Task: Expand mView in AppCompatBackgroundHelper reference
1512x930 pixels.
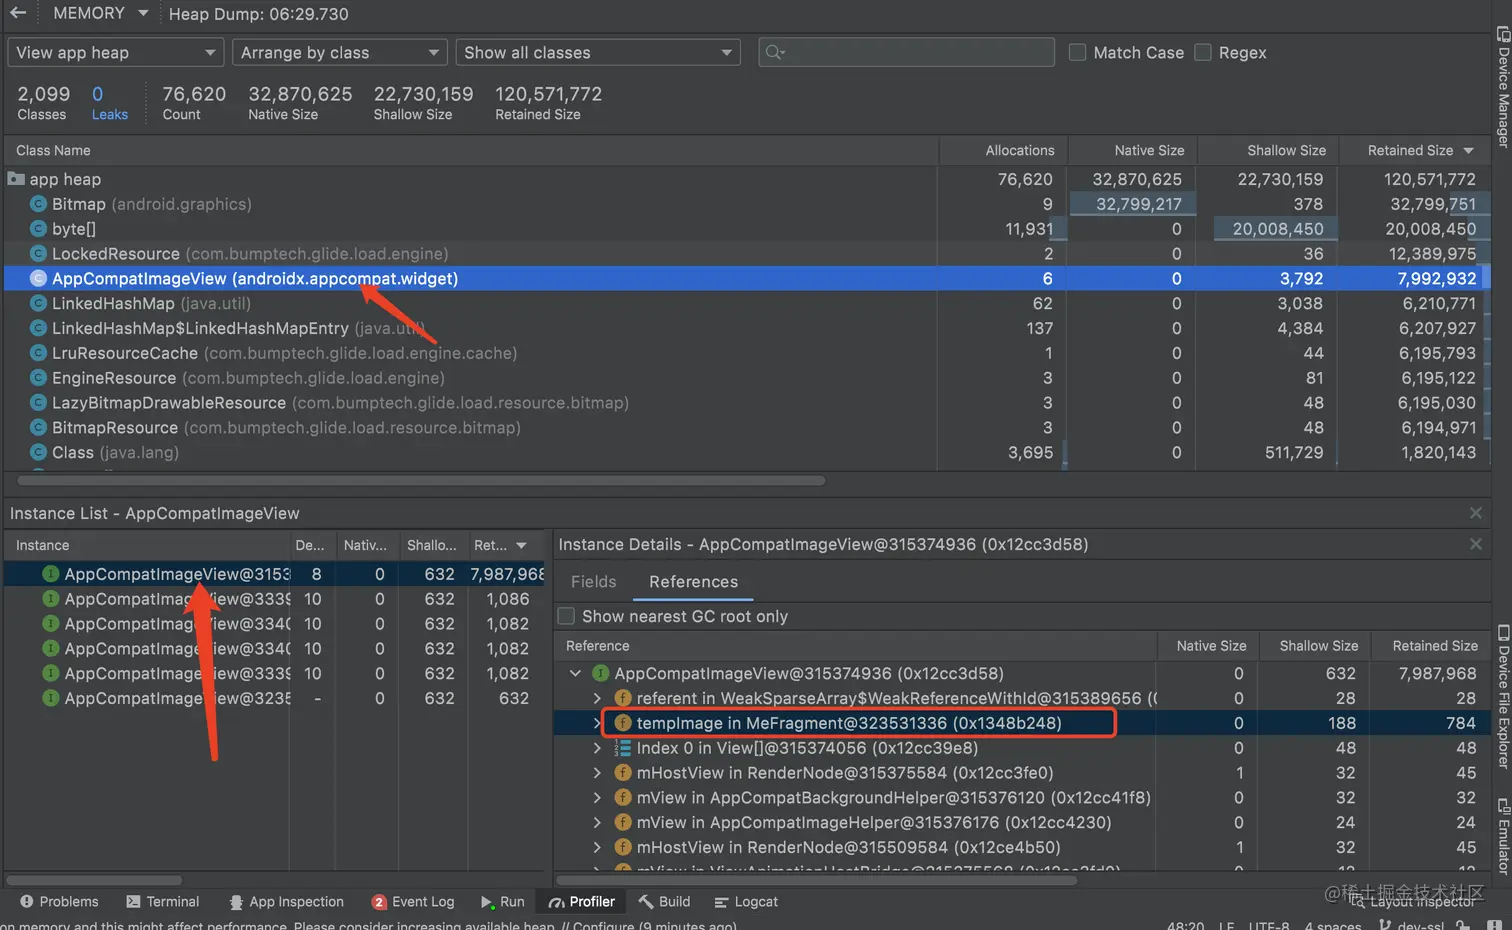Action: coord(597,798)
